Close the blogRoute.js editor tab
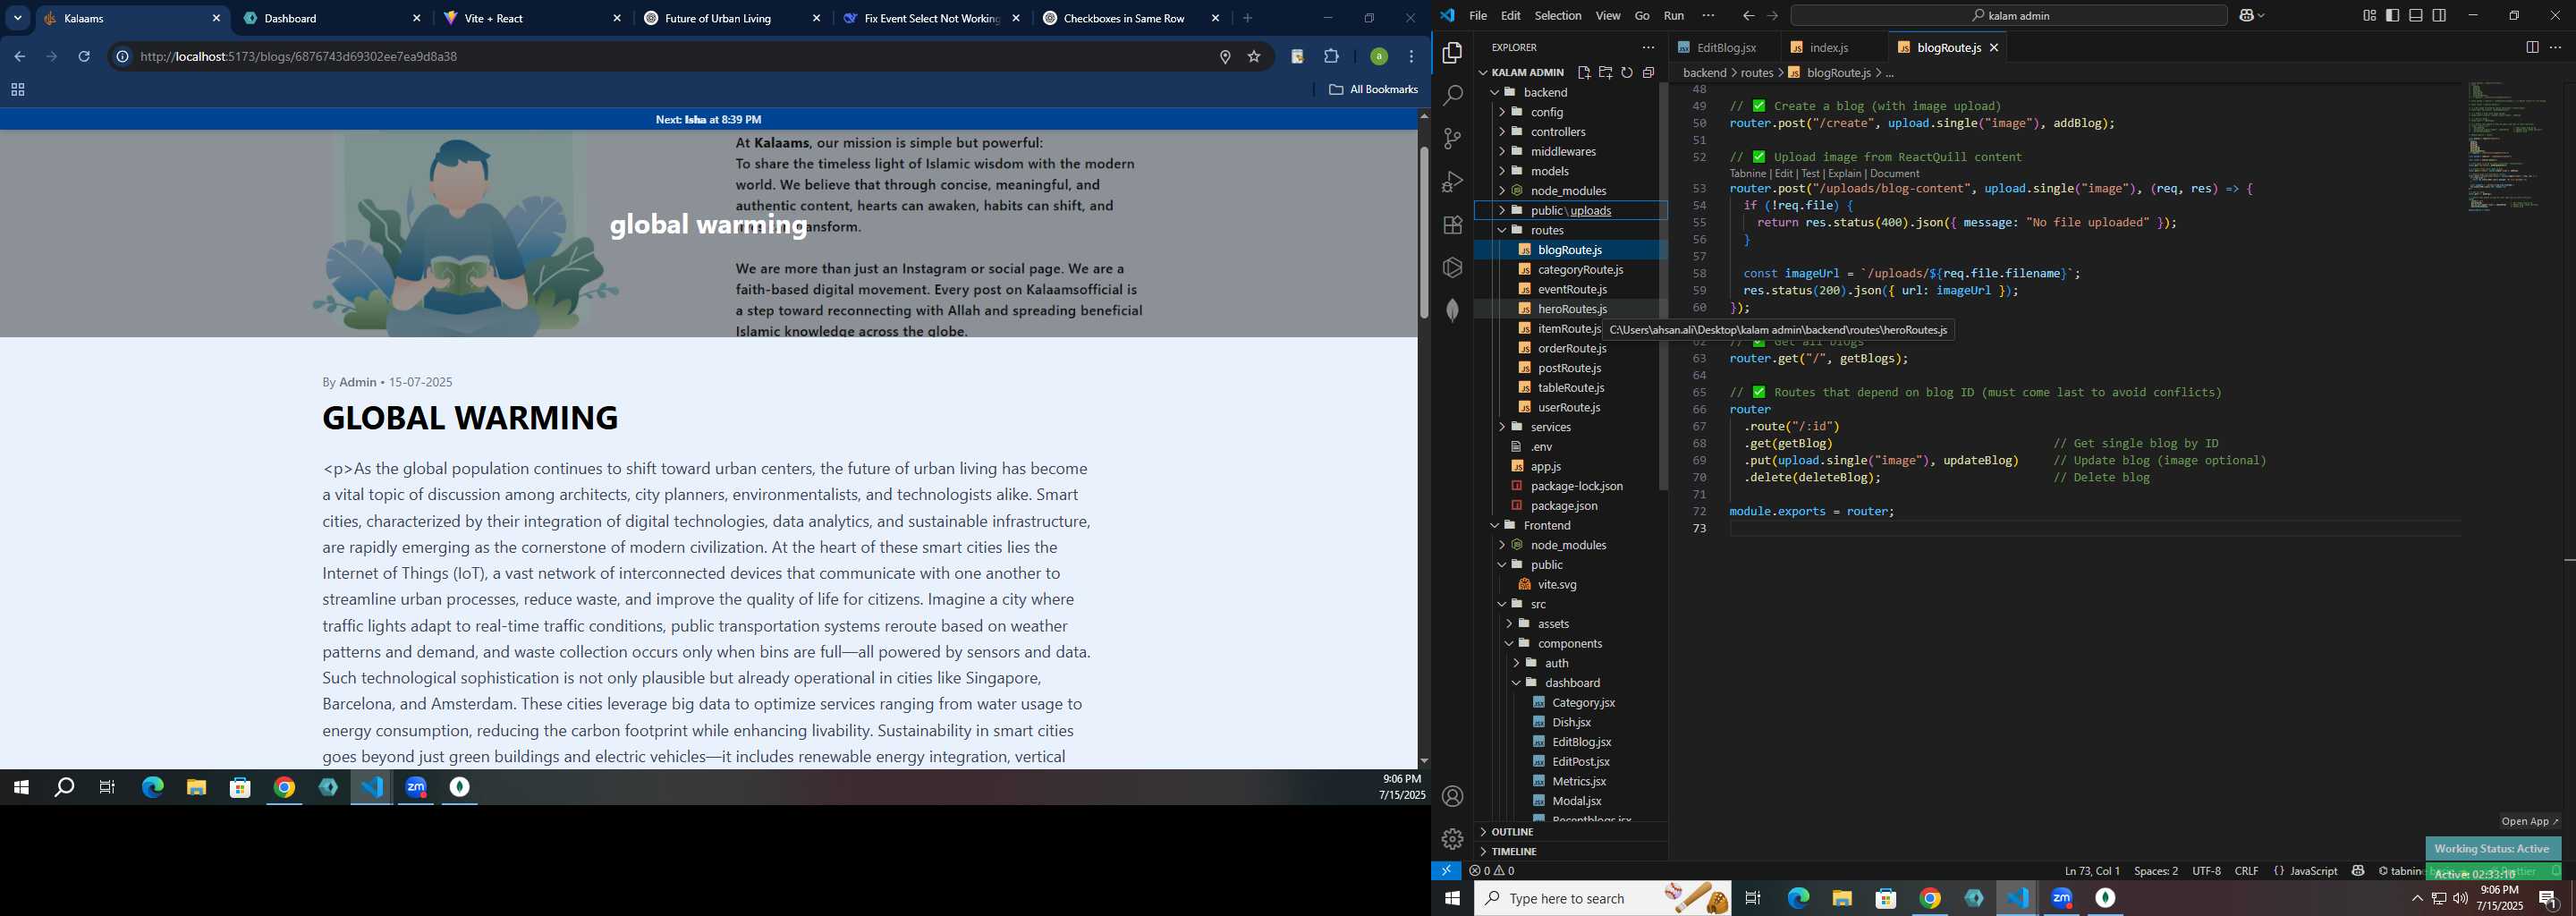This screenshot has width=2576, height=916. [x=1994, y=48]
